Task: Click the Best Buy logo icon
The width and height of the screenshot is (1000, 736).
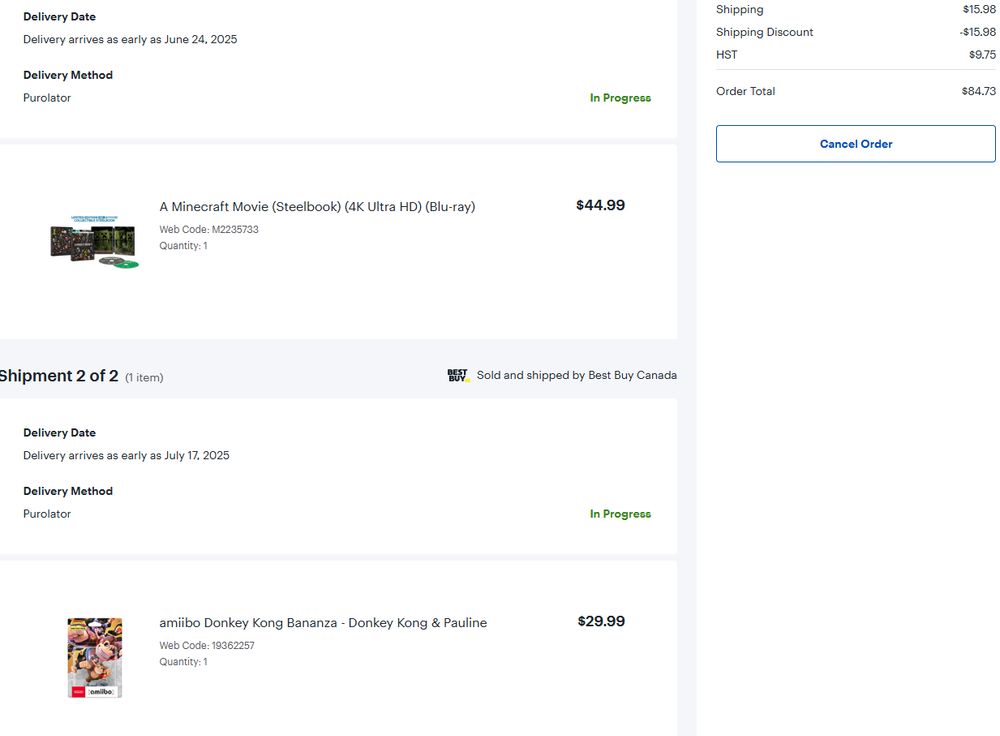Action: (x=458, y=376)
